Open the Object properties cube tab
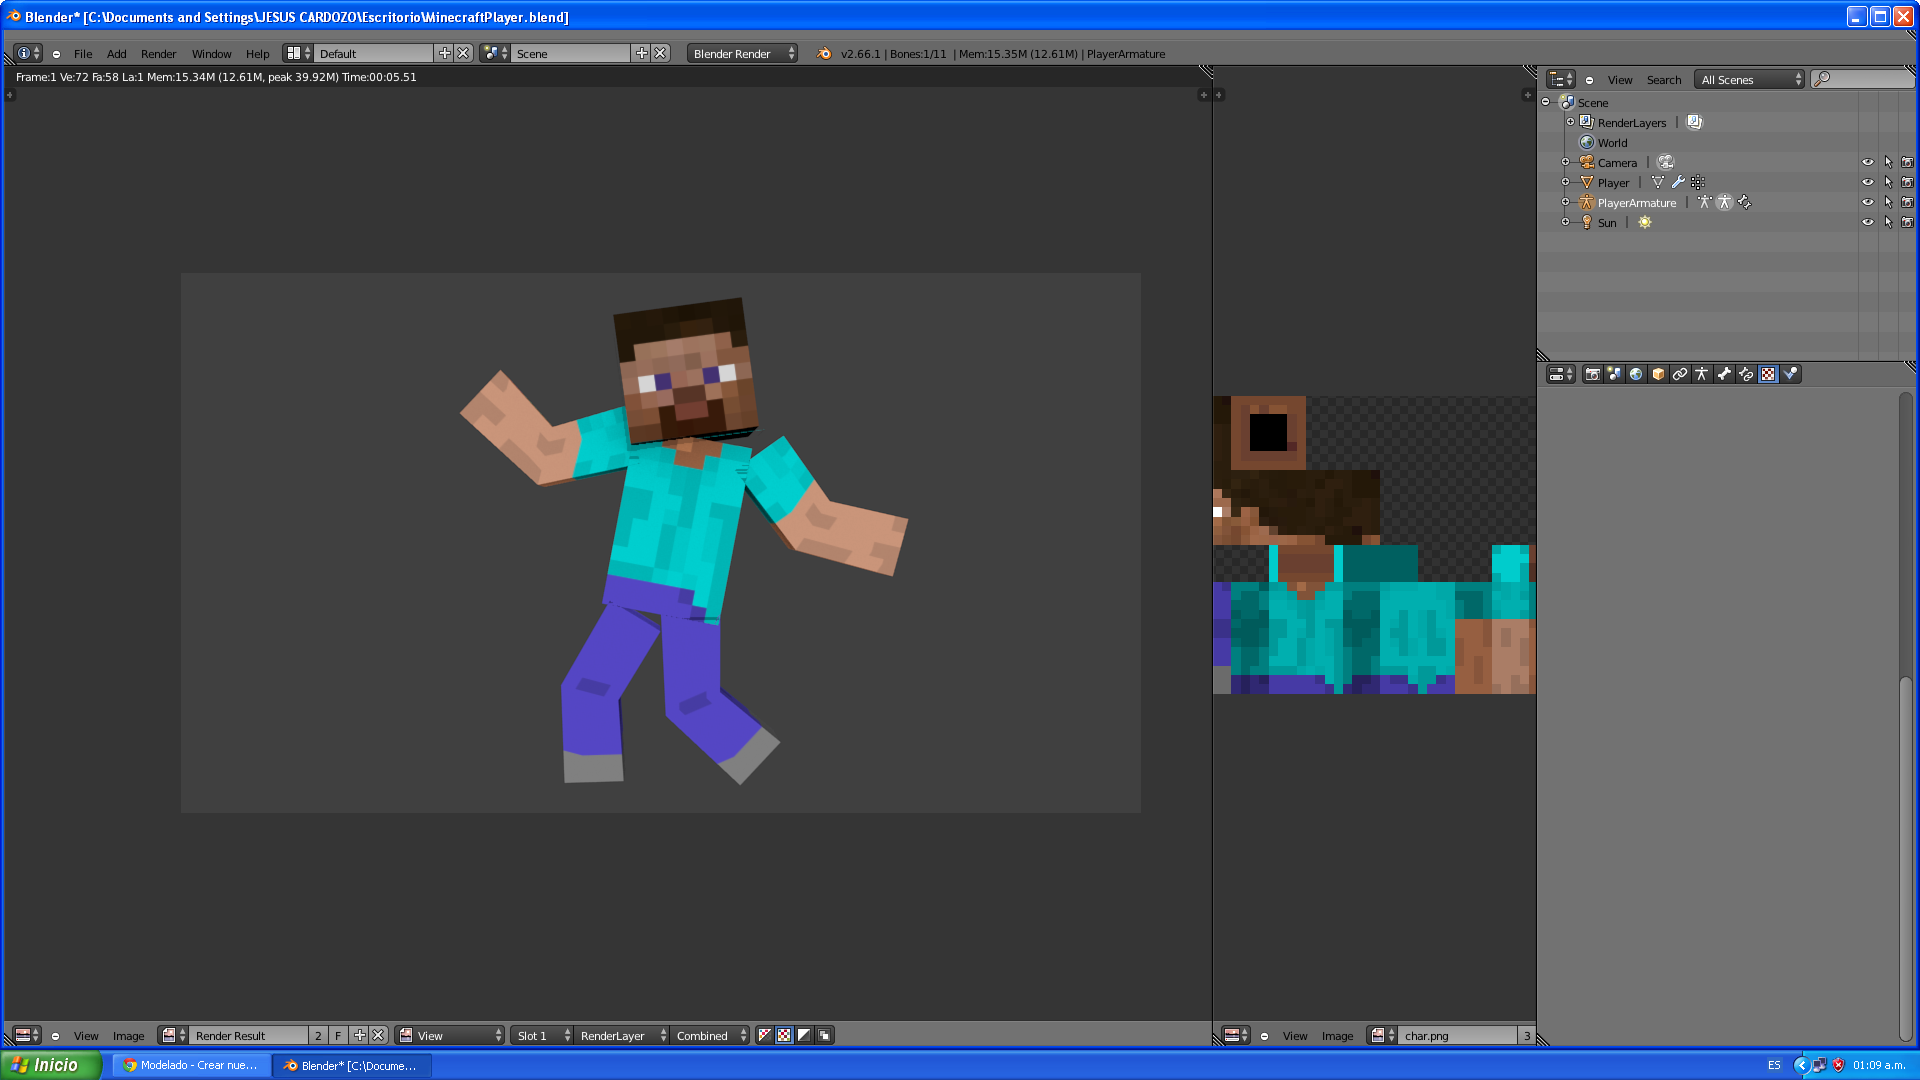The image size is (1920, 1080). 1658,374
